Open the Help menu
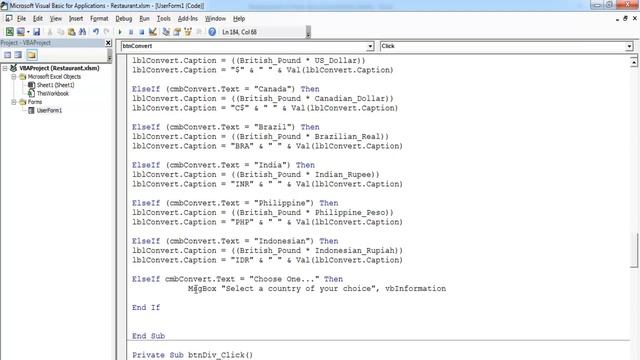 tap(239, 19)
